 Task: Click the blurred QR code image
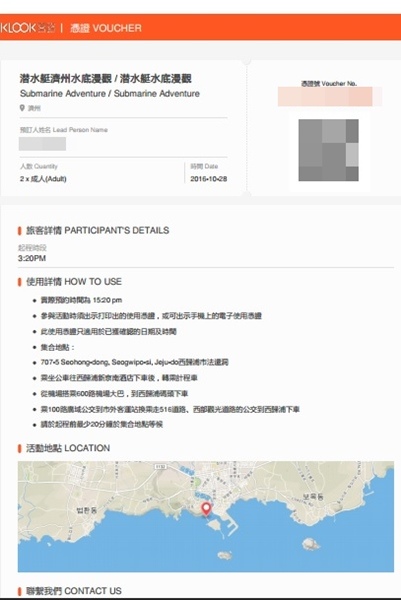[x=328, y=150]
